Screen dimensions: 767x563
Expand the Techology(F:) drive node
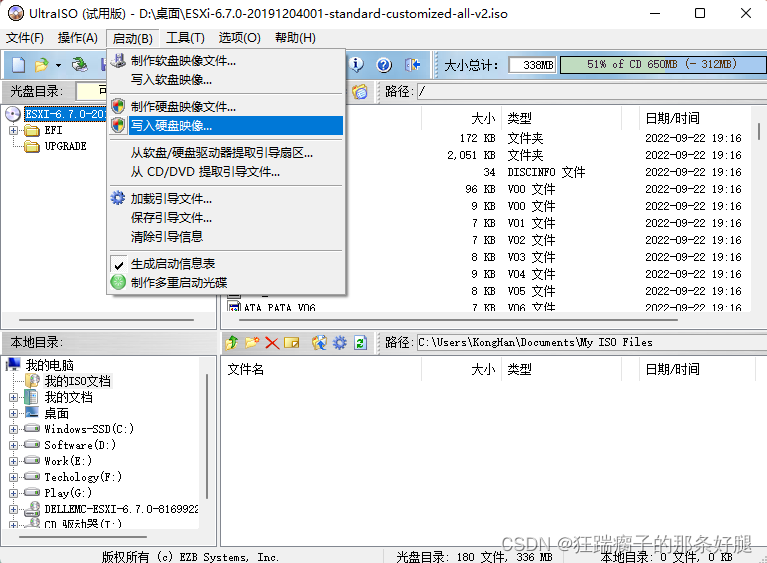tap(13, 477)
